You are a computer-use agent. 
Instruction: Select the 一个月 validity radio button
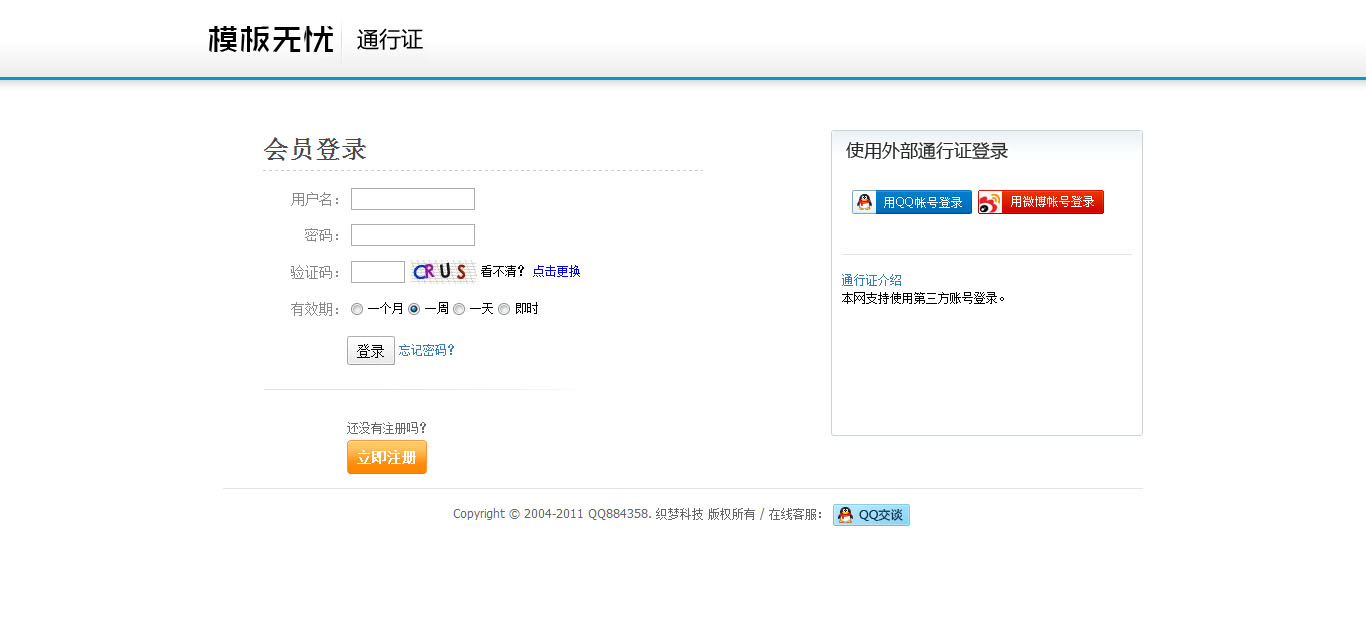click(357, 309)
